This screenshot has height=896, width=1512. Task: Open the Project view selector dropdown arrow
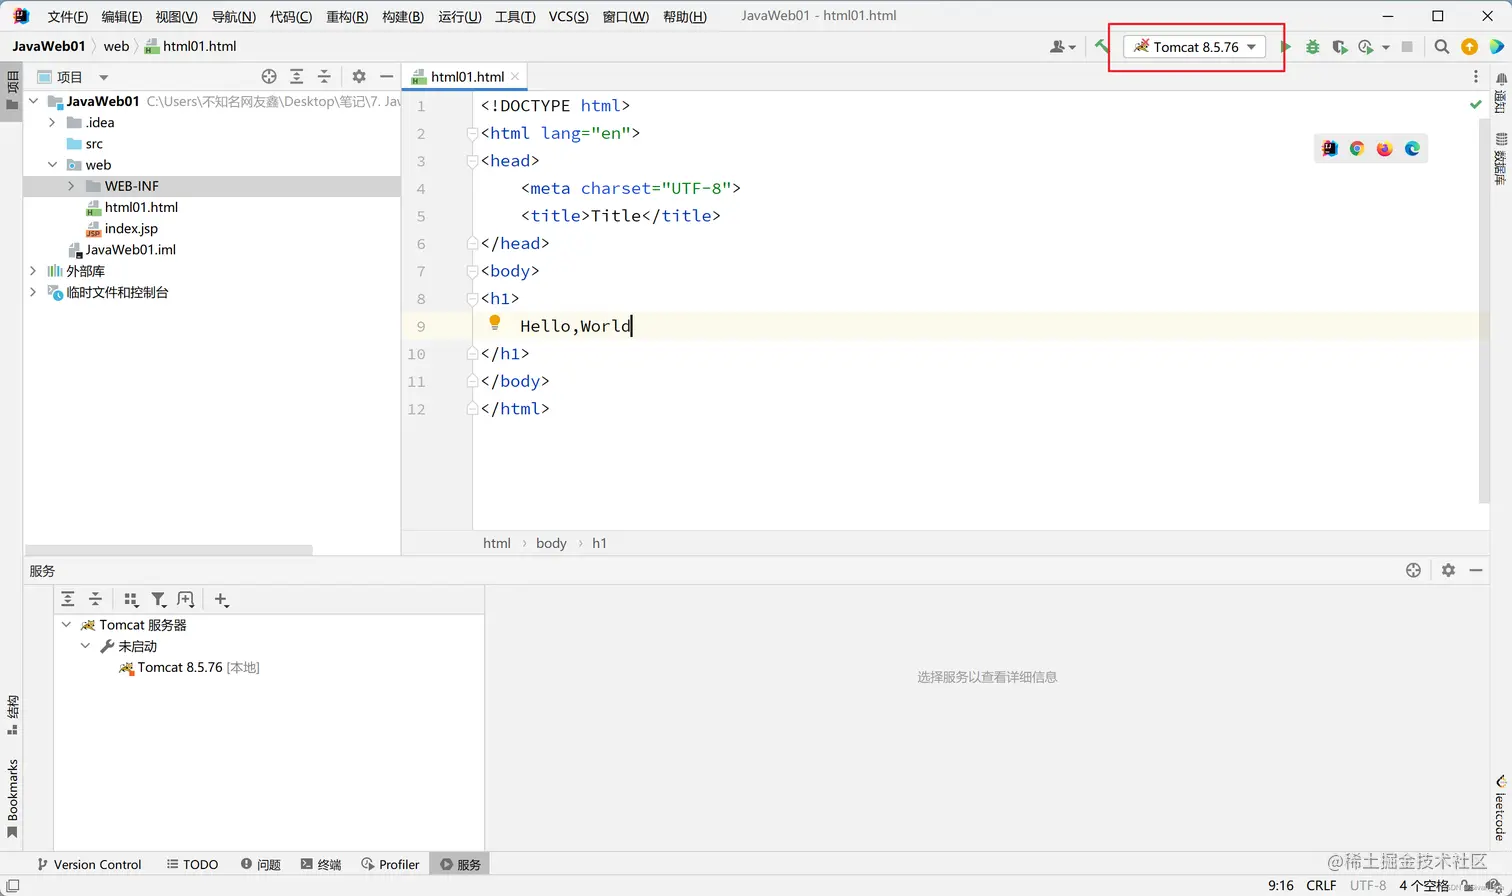(x=103, y=77)
